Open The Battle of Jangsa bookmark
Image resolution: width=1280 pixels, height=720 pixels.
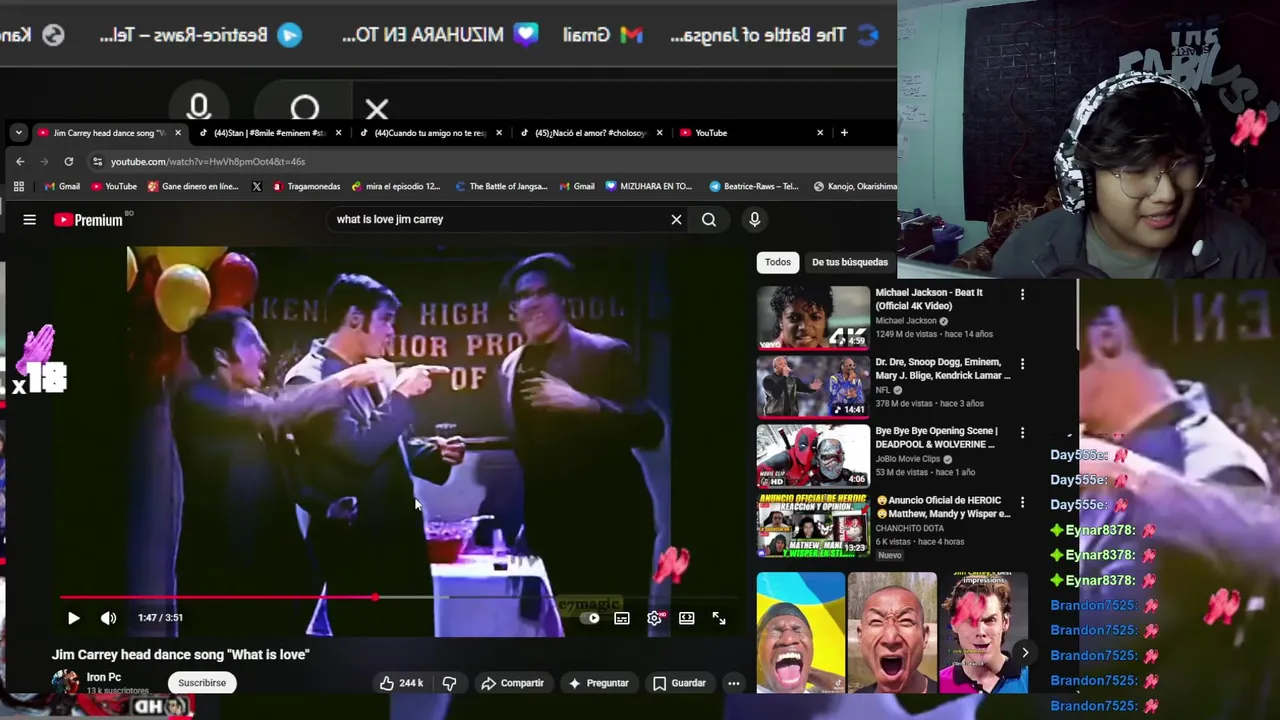501,186
